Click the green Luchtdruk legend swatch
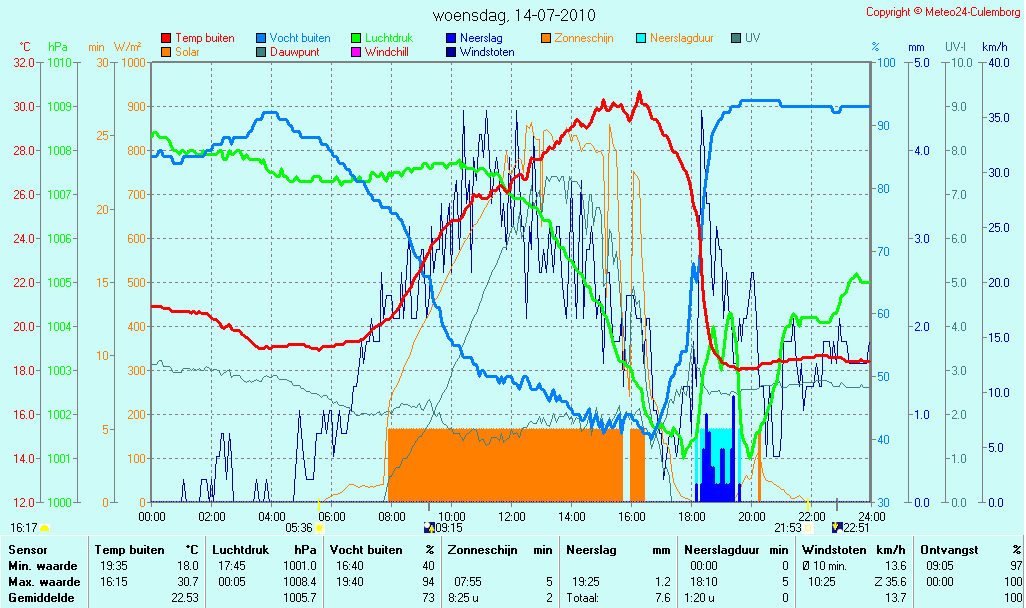 coord(357,39)
